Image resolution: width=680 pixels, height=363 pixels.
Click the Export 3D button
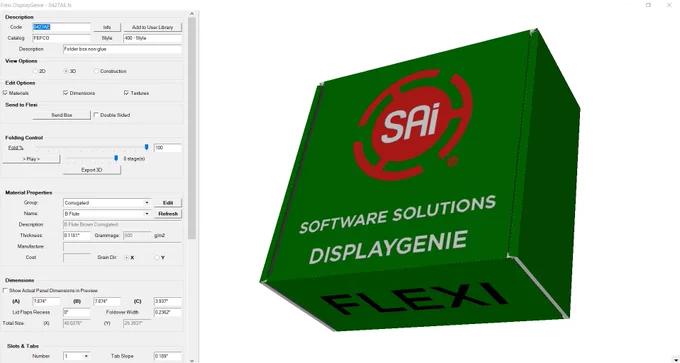(92, 170)
